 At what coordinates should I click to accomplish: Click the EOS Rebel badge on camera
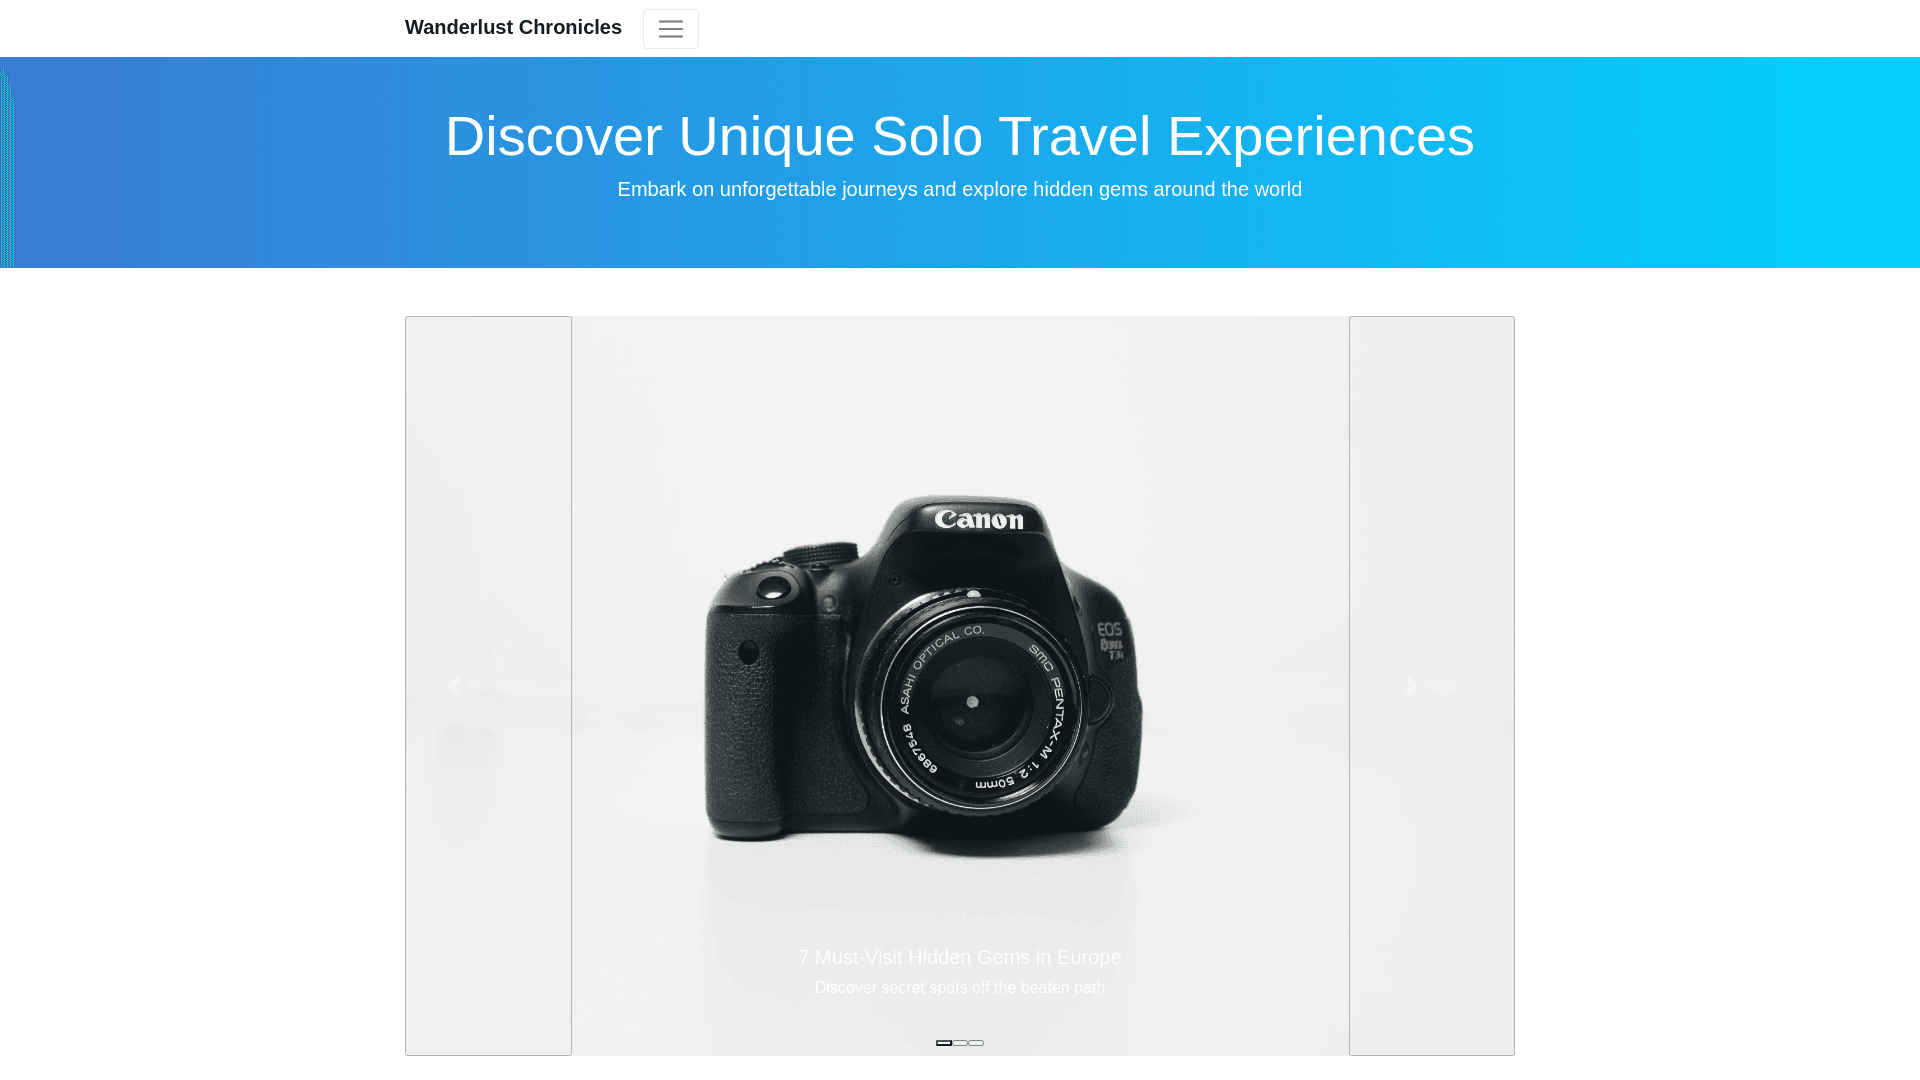(x=1111, y=640)
